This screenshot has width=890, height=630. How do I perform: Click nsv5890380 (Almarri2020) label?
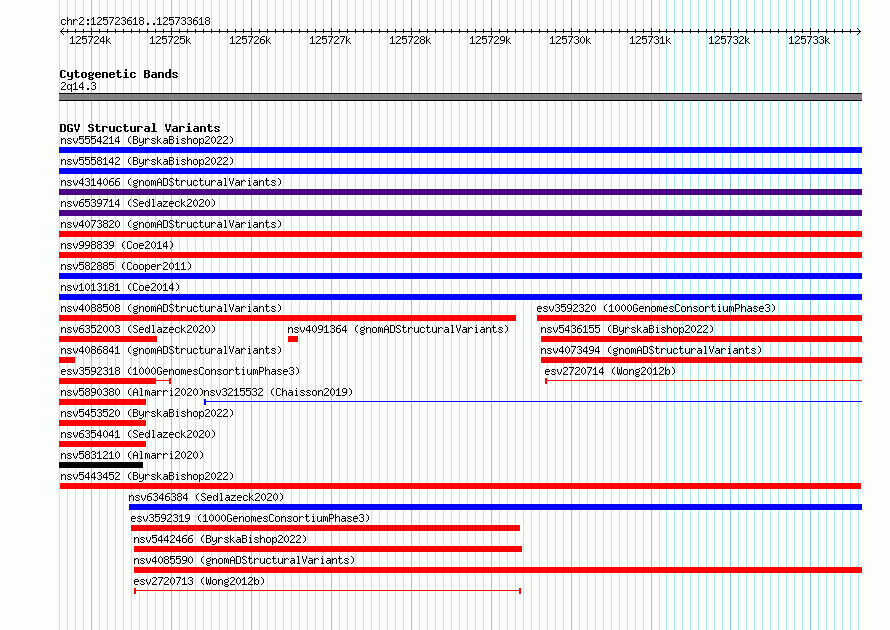click(x=132, y=392)
